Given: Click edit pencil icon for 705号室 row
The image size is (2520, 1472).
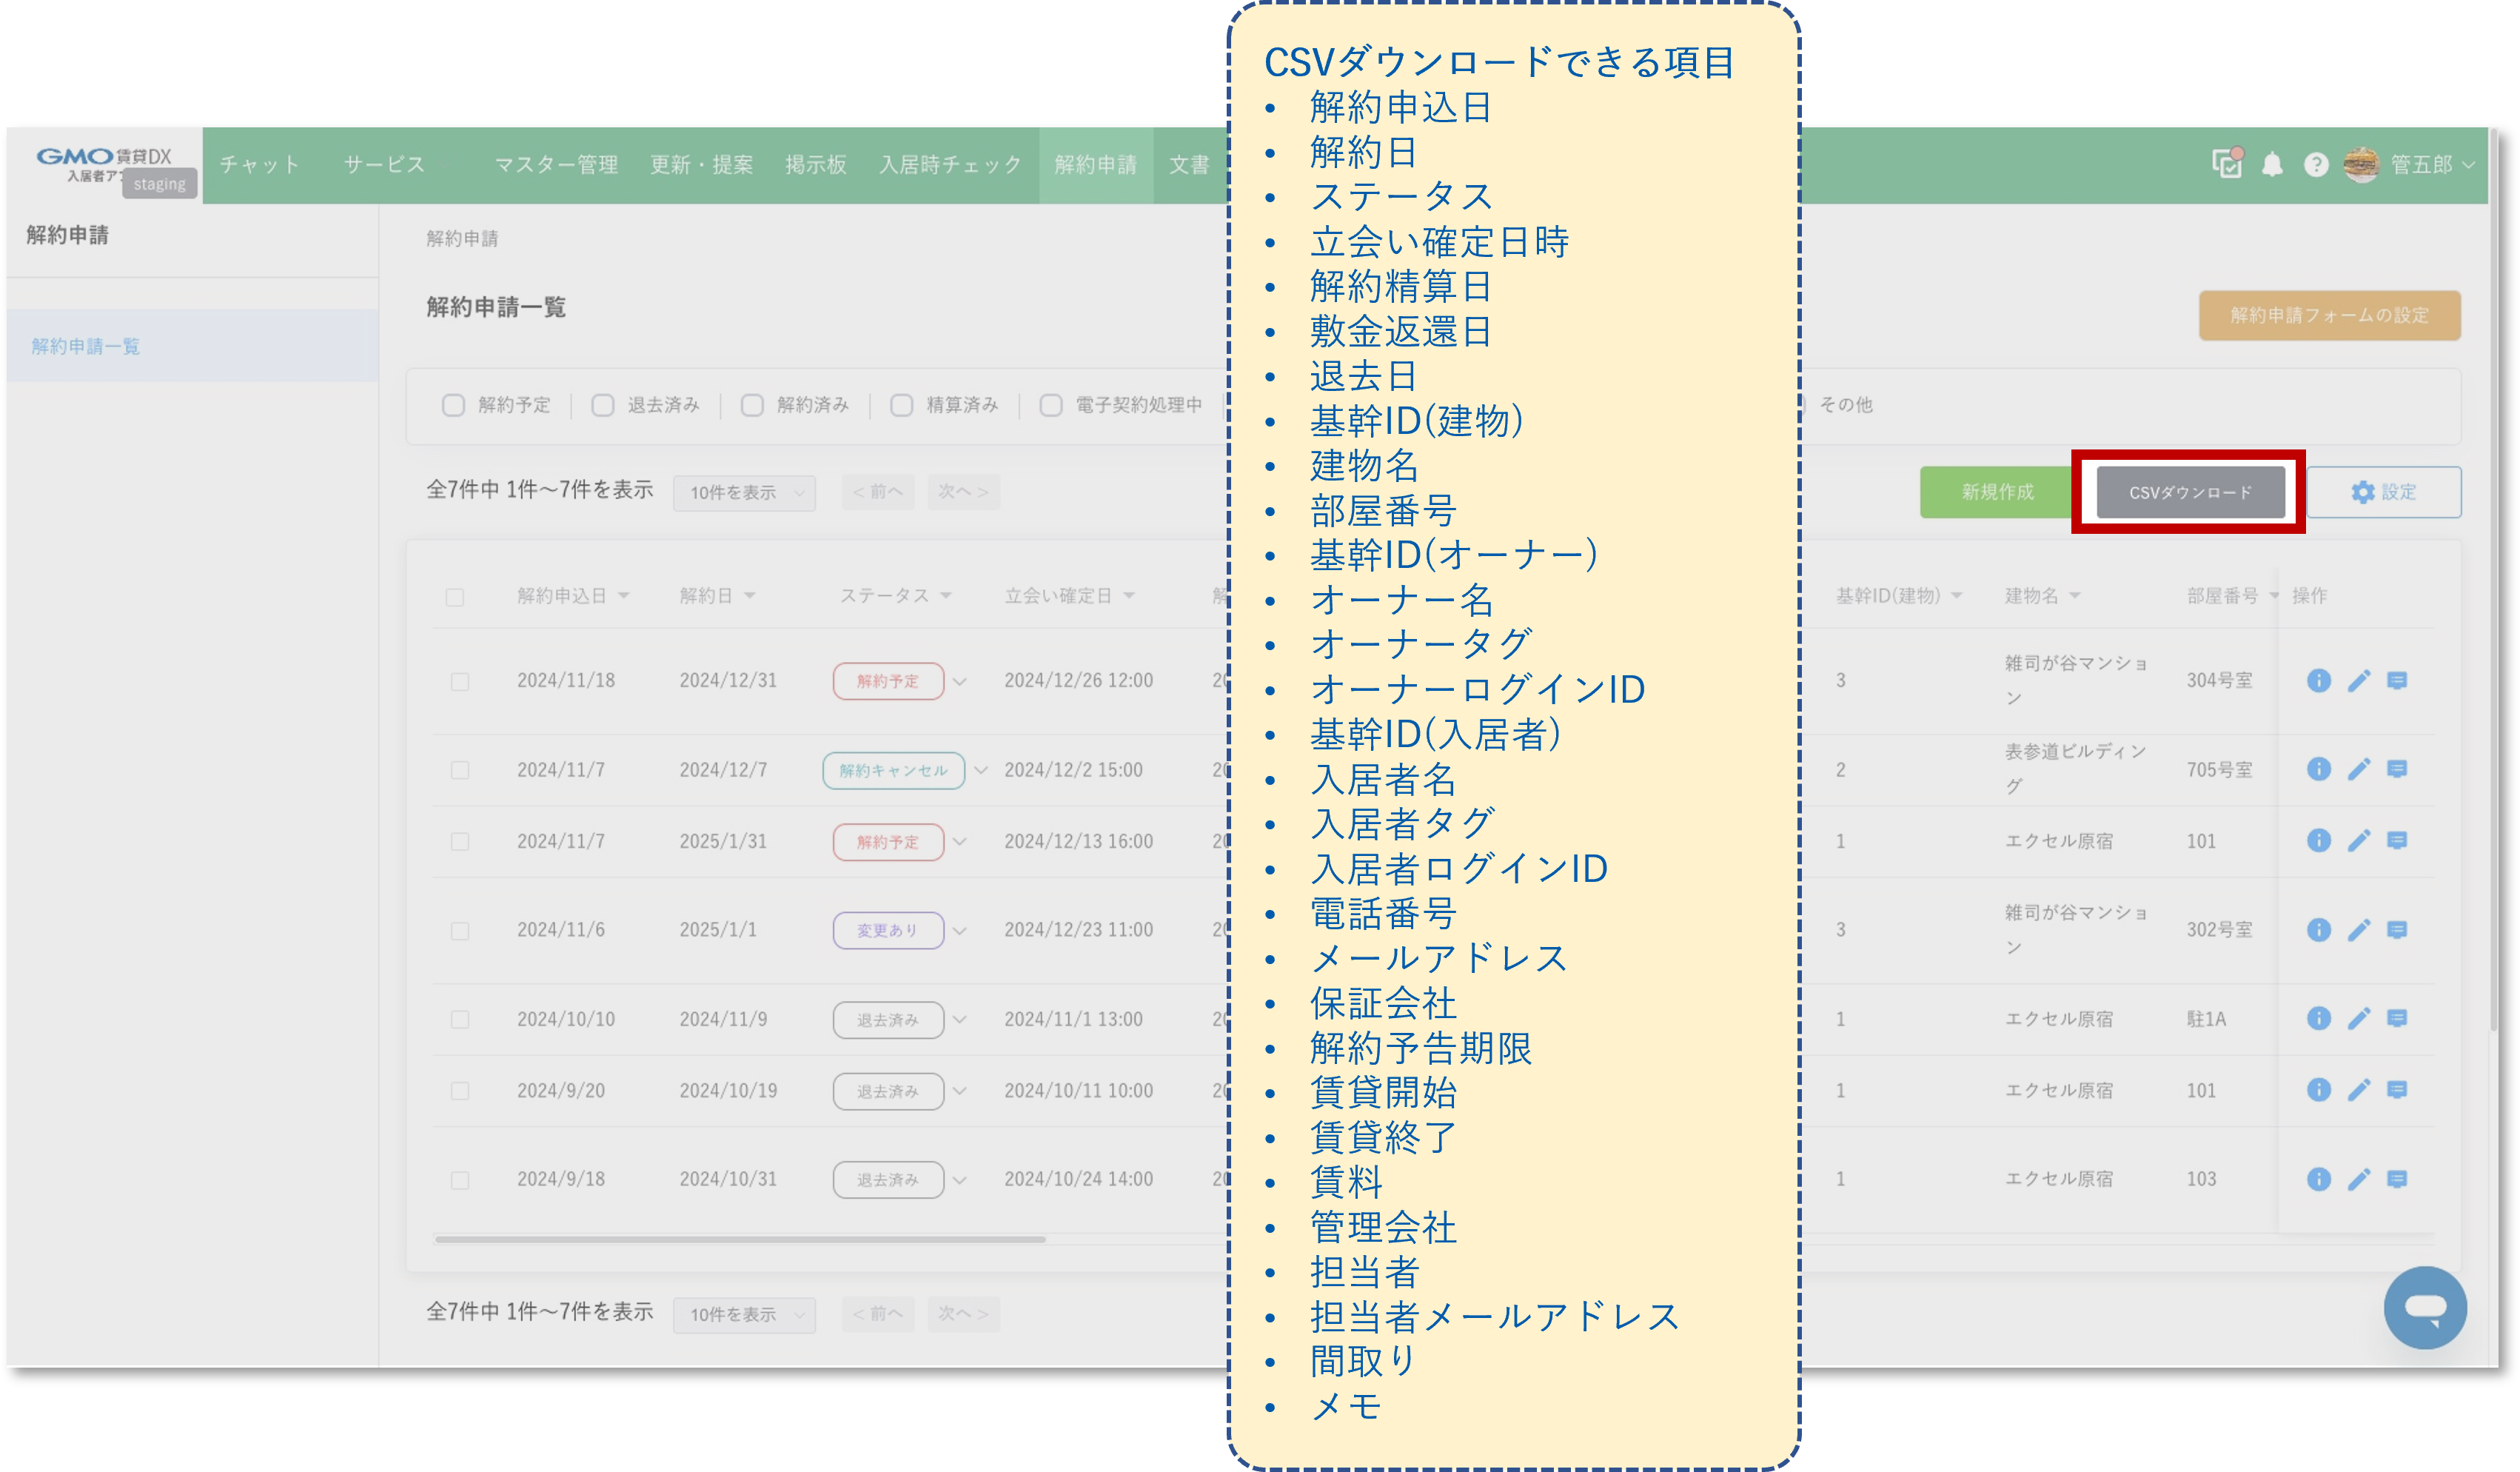Looking at the screenshot, I should (x=2359, y=769).
